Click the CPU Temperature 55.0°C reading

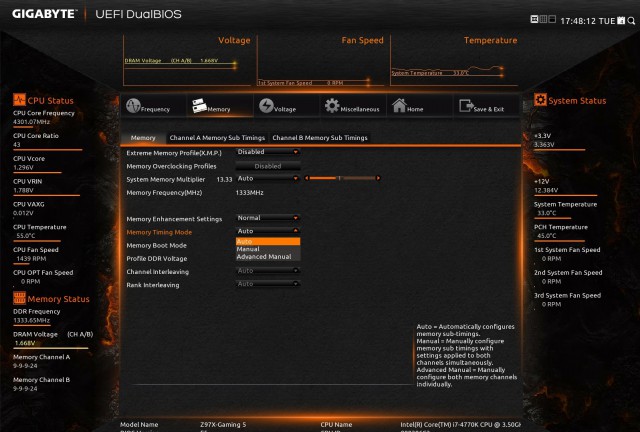pos(40,232)
